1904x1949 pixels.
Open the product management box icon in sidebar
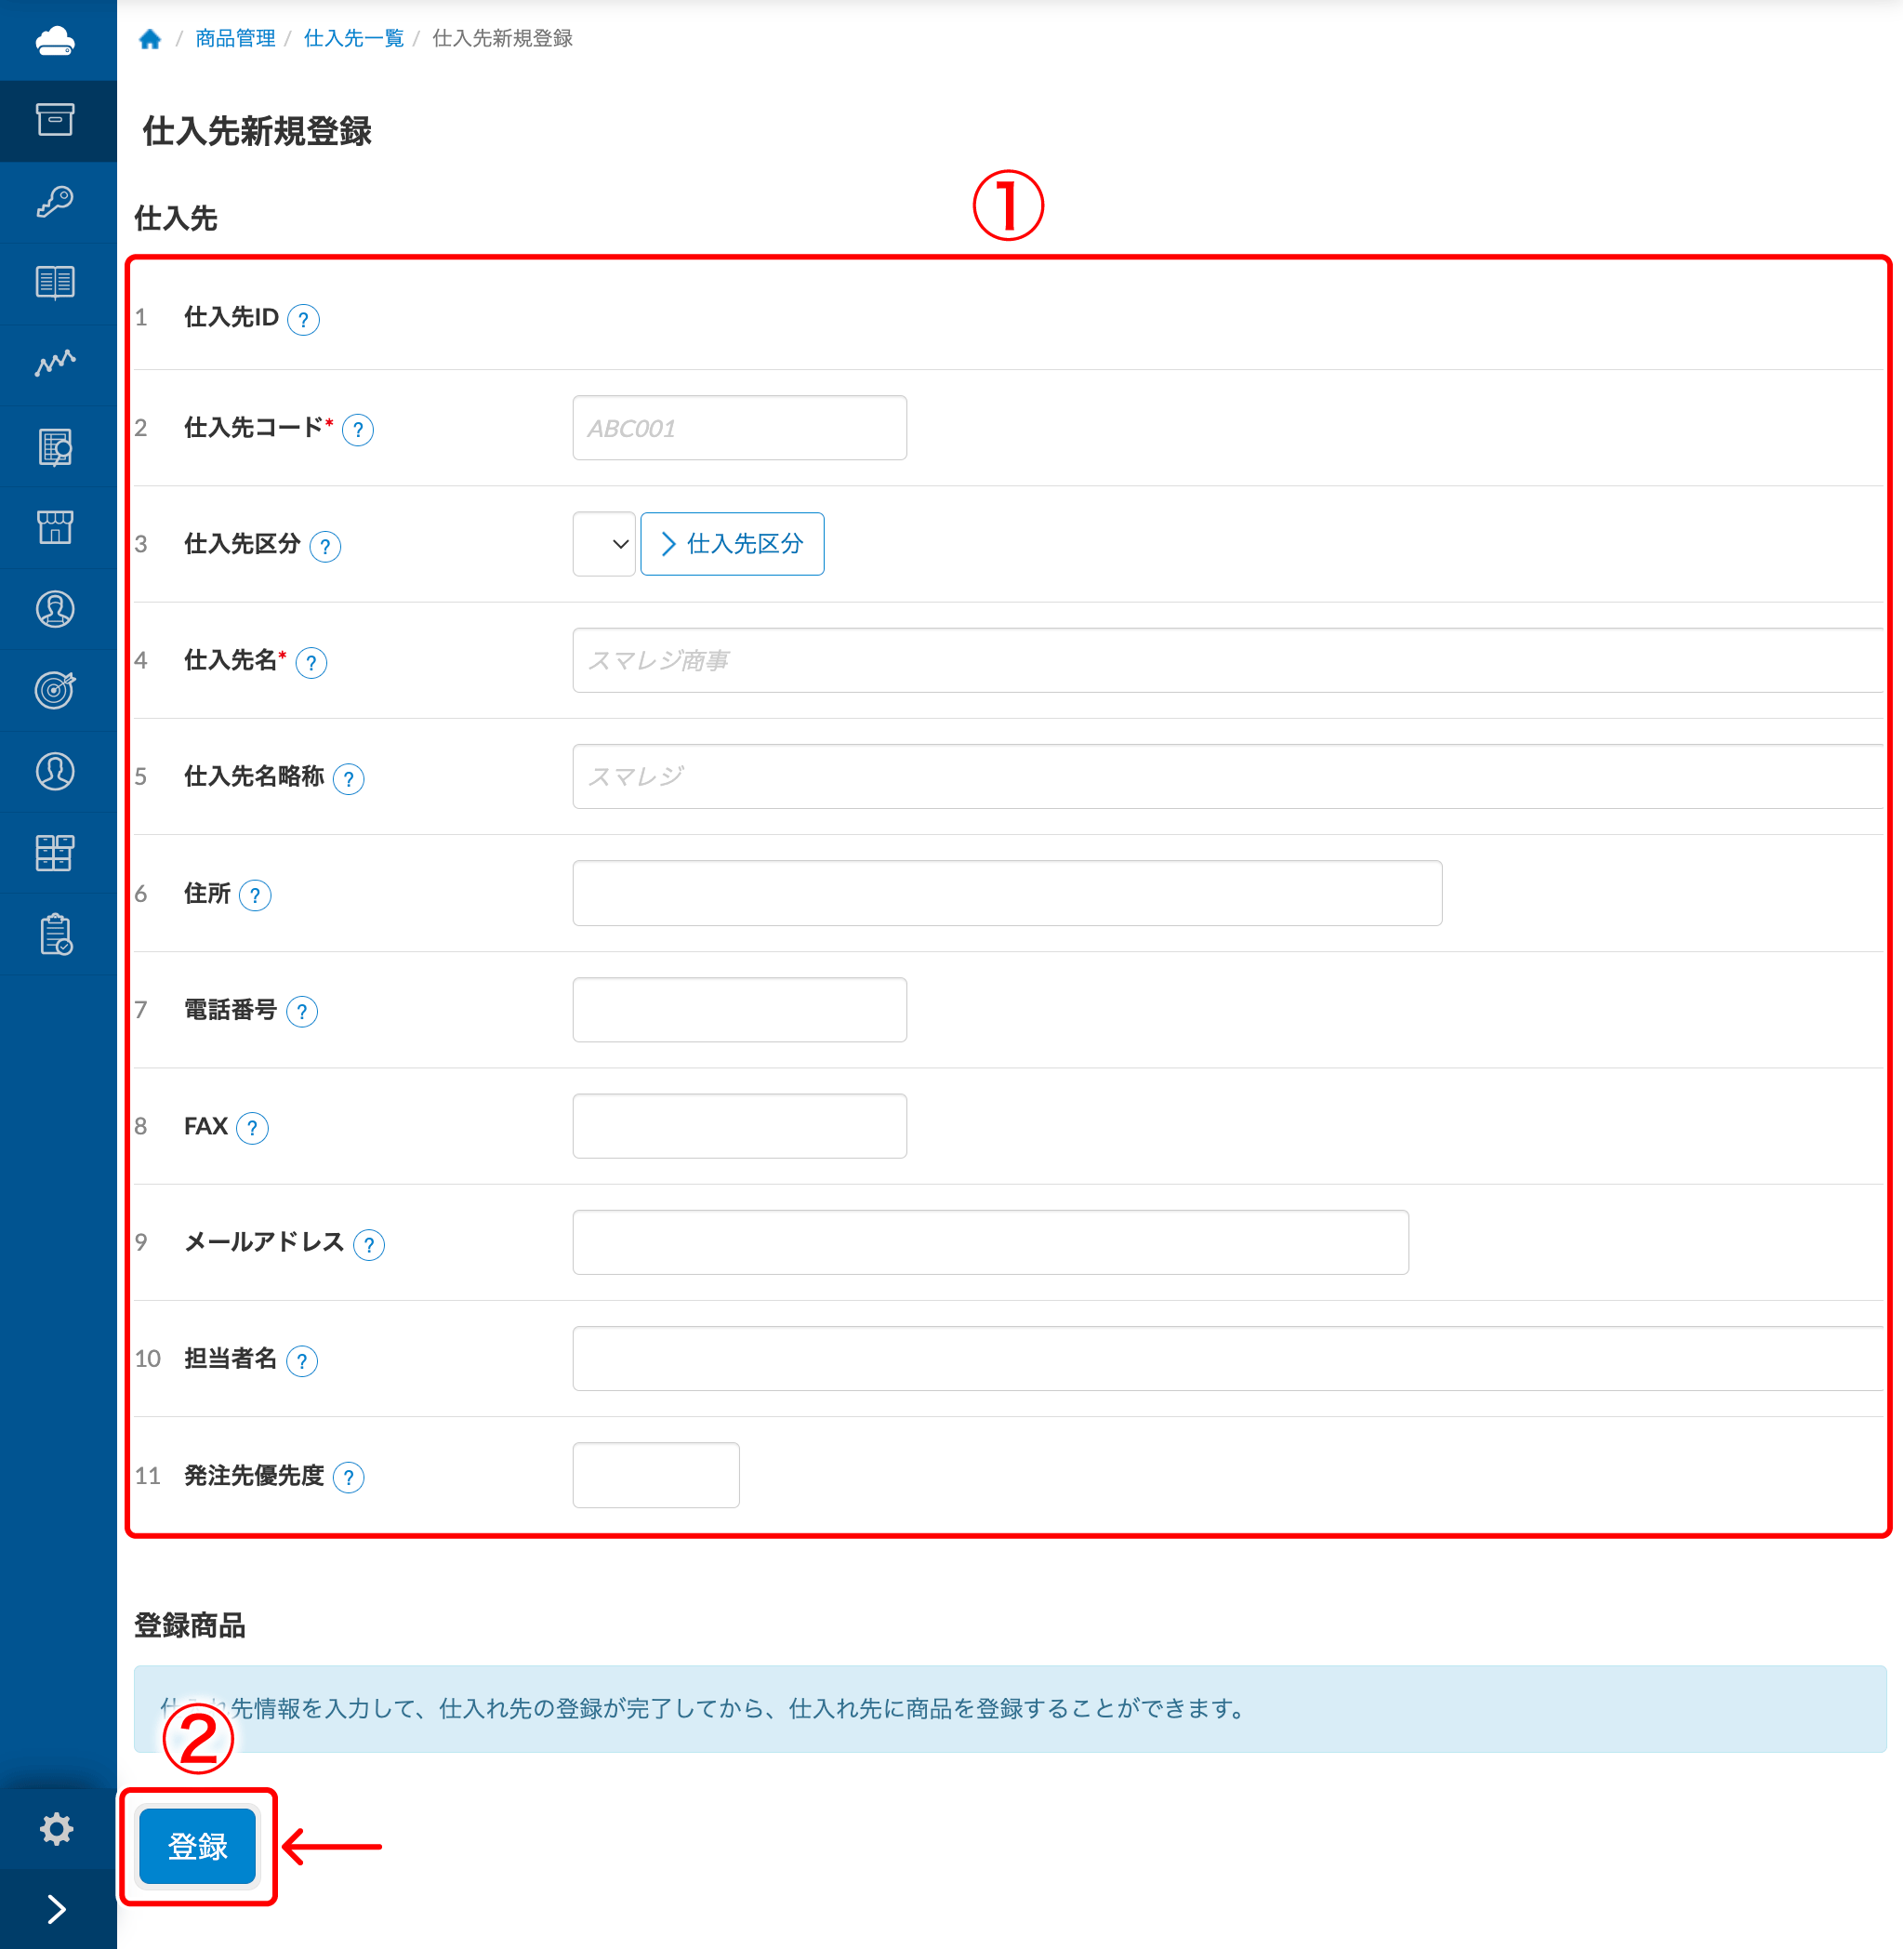(x=57, y=121)
